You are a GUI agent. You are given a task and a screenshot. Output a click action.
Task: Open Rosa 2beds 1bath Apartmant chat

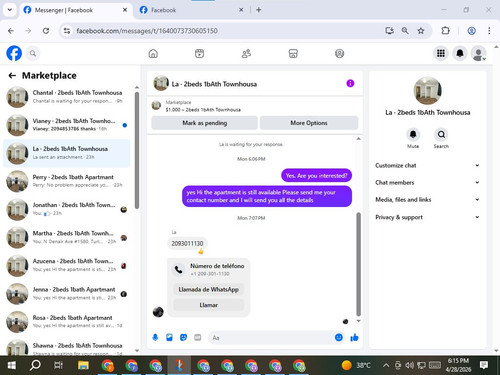point(67,322)
